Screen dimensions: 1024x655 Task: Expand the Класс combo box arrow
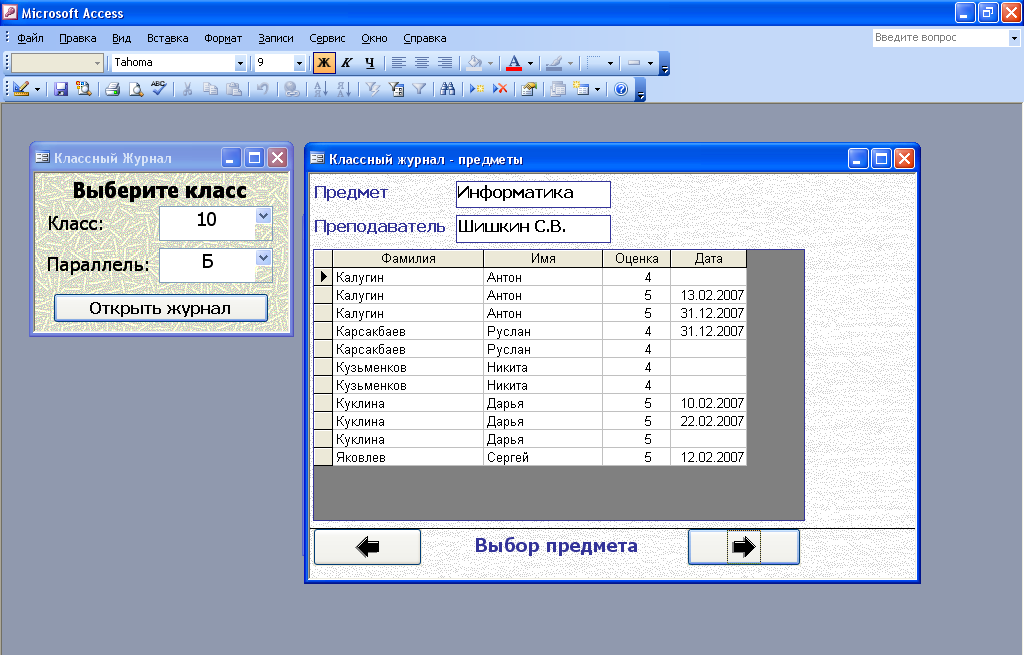[263, 216]
